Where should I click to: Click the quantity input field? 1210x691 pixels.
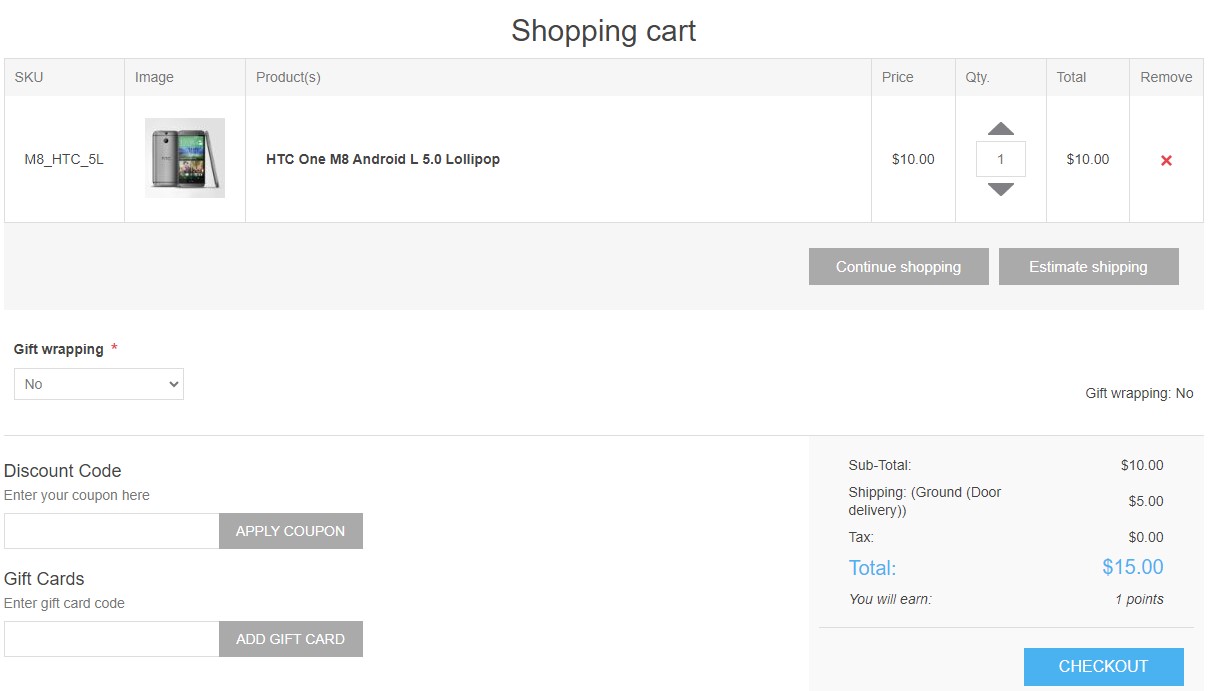1001,159
